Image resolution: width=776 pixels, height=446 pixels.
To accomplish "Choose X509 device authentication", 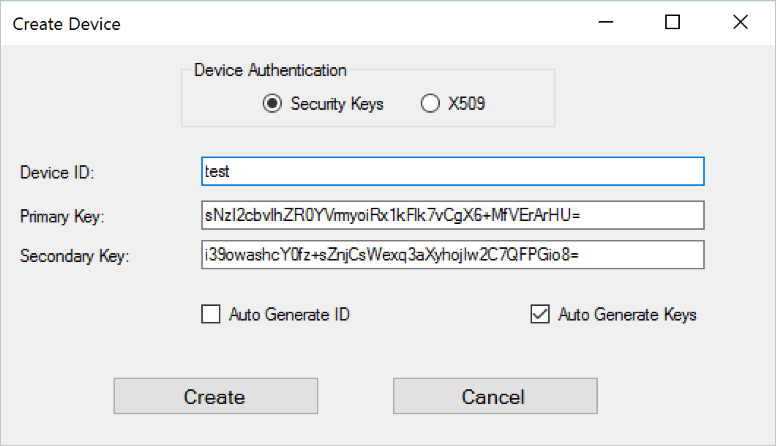I will coord(431,103).
